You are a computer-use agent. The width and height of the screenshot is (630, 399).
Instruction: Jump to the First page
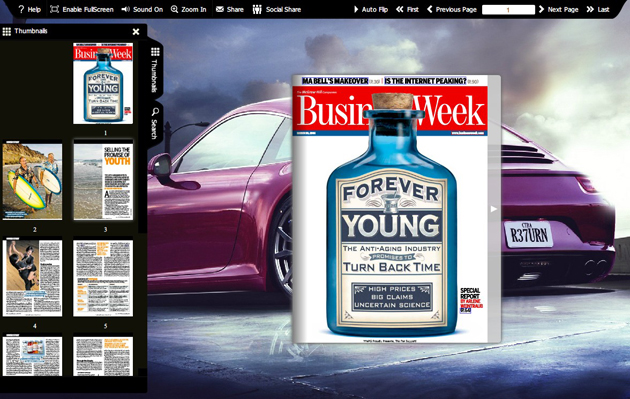[407, 9]
